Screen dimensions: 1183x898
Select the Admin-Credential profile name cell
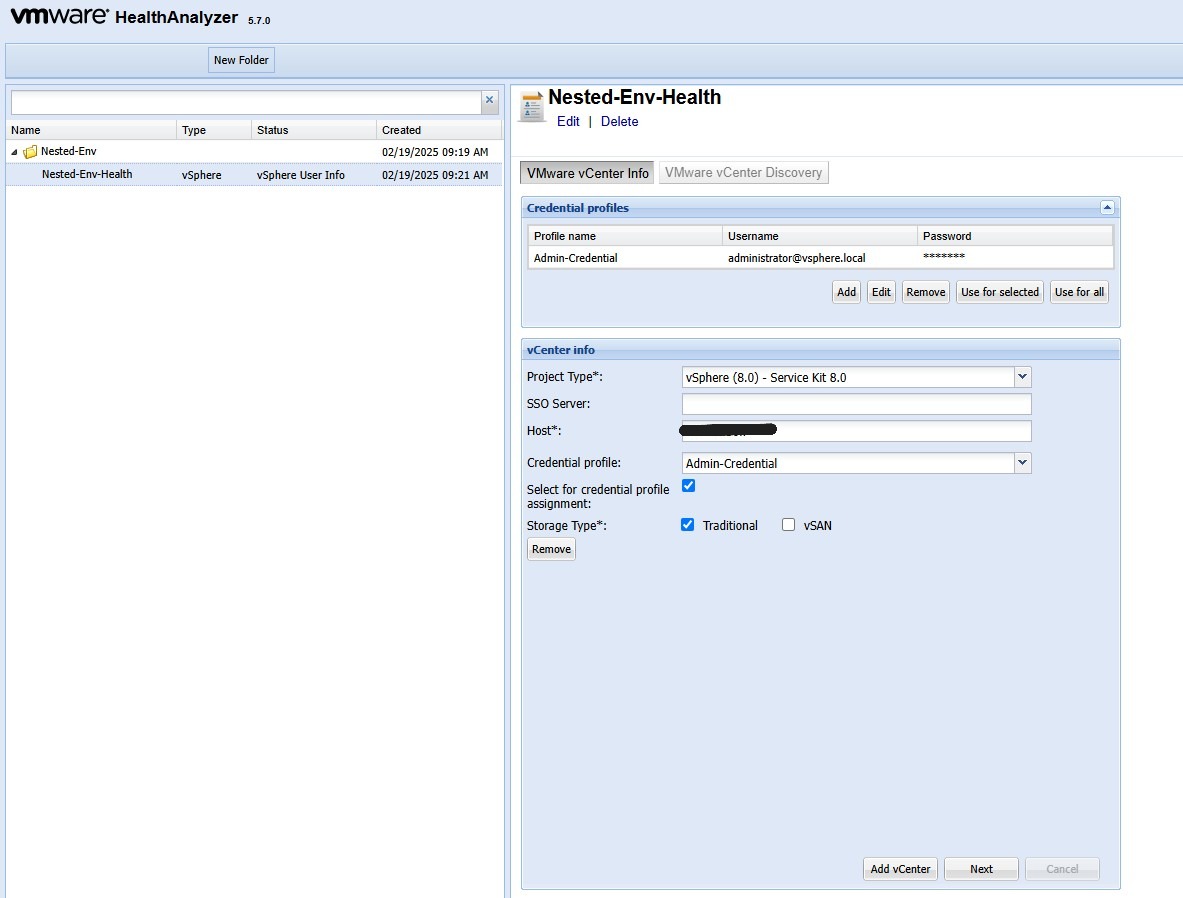pos(576,258)
